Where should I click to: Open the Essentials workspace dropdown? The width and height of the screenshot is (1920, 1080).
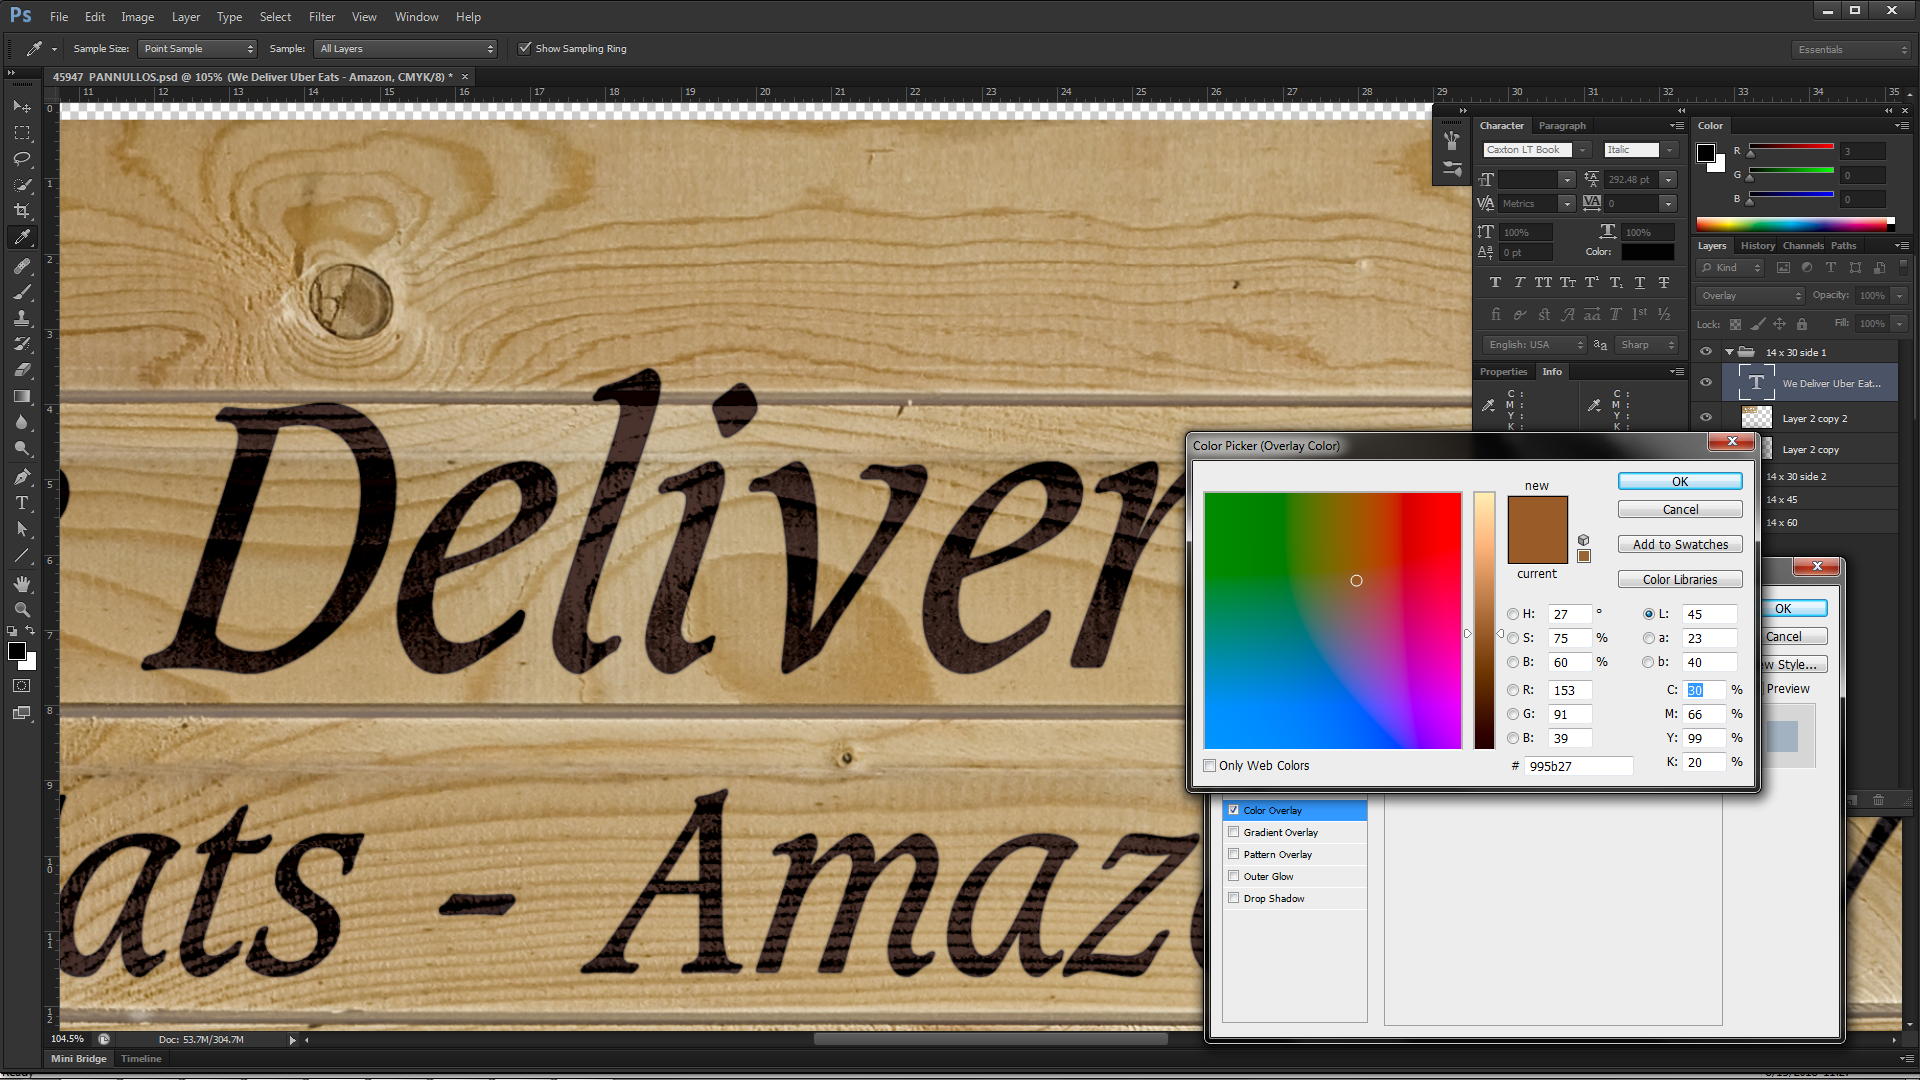(1851, 49)
